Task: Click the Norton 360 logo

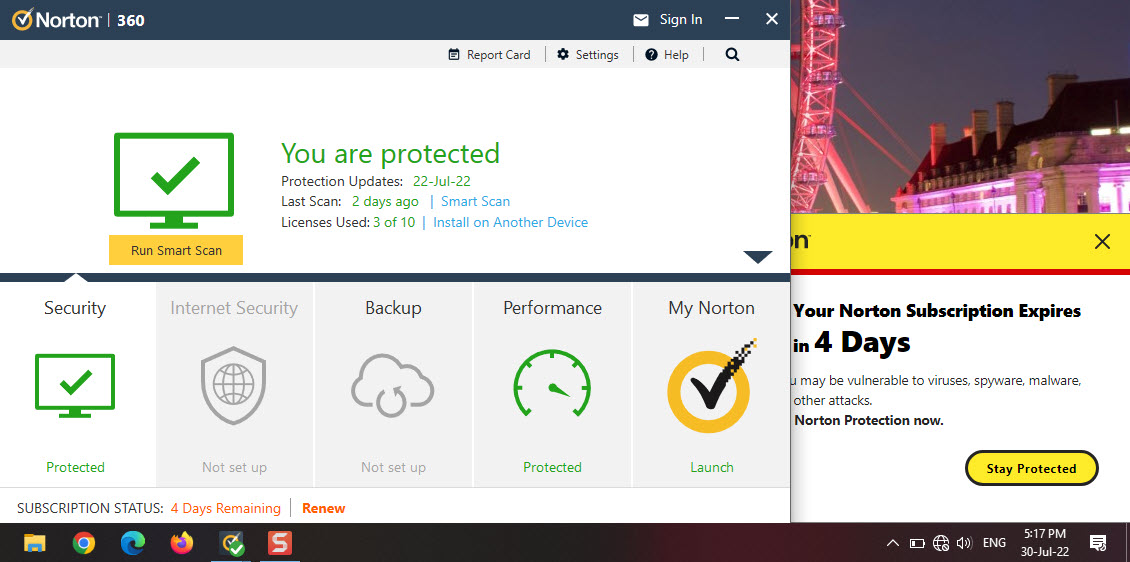Action: (x=79, y=19)
